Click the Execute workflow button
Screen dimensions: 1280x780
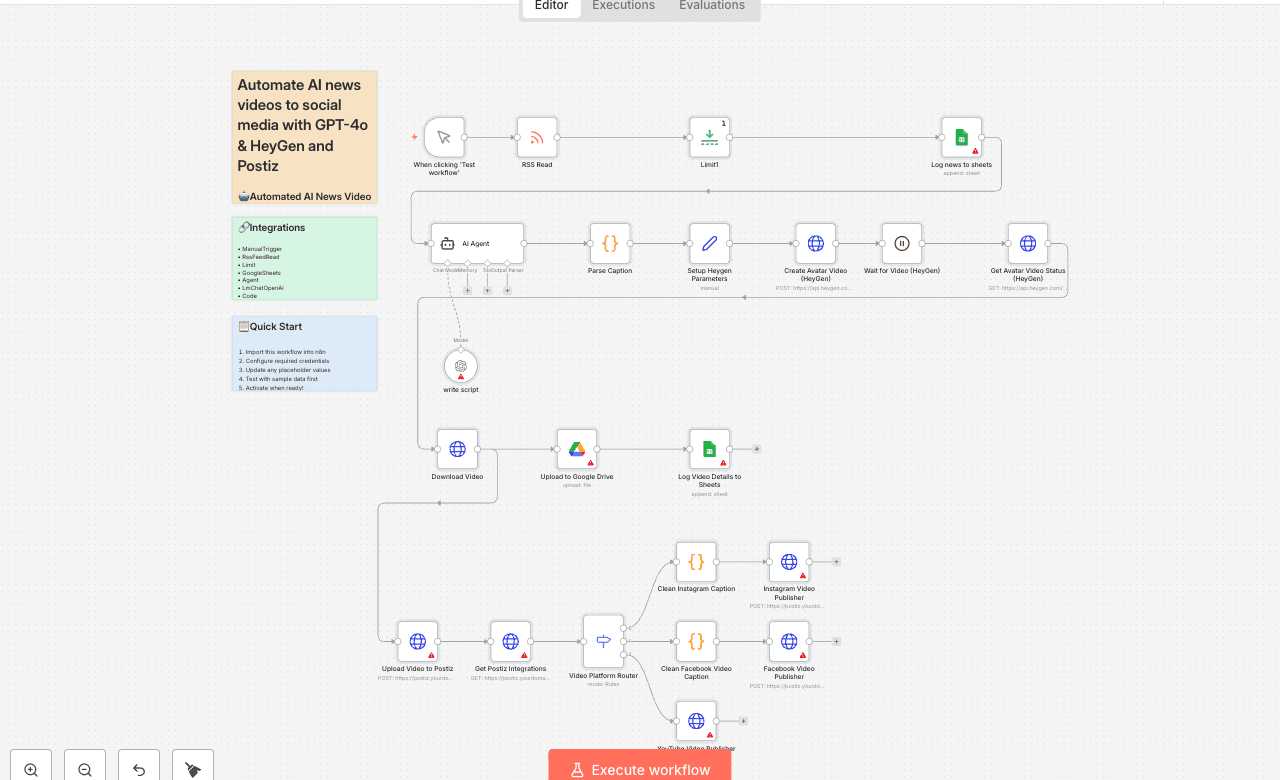click(640, 768)
